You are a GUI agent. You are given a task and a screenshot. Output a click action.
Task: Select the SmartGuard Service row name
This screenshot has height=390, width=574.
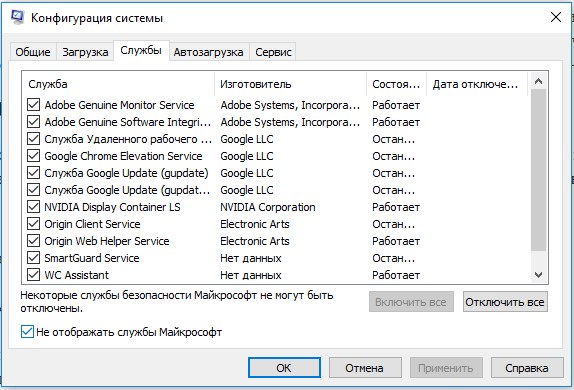[x=92, y=258]
